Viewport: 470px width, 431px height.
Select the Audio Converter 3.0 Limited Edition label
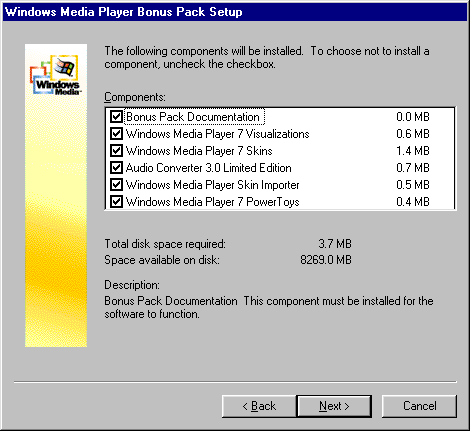[x=208, y=168]
